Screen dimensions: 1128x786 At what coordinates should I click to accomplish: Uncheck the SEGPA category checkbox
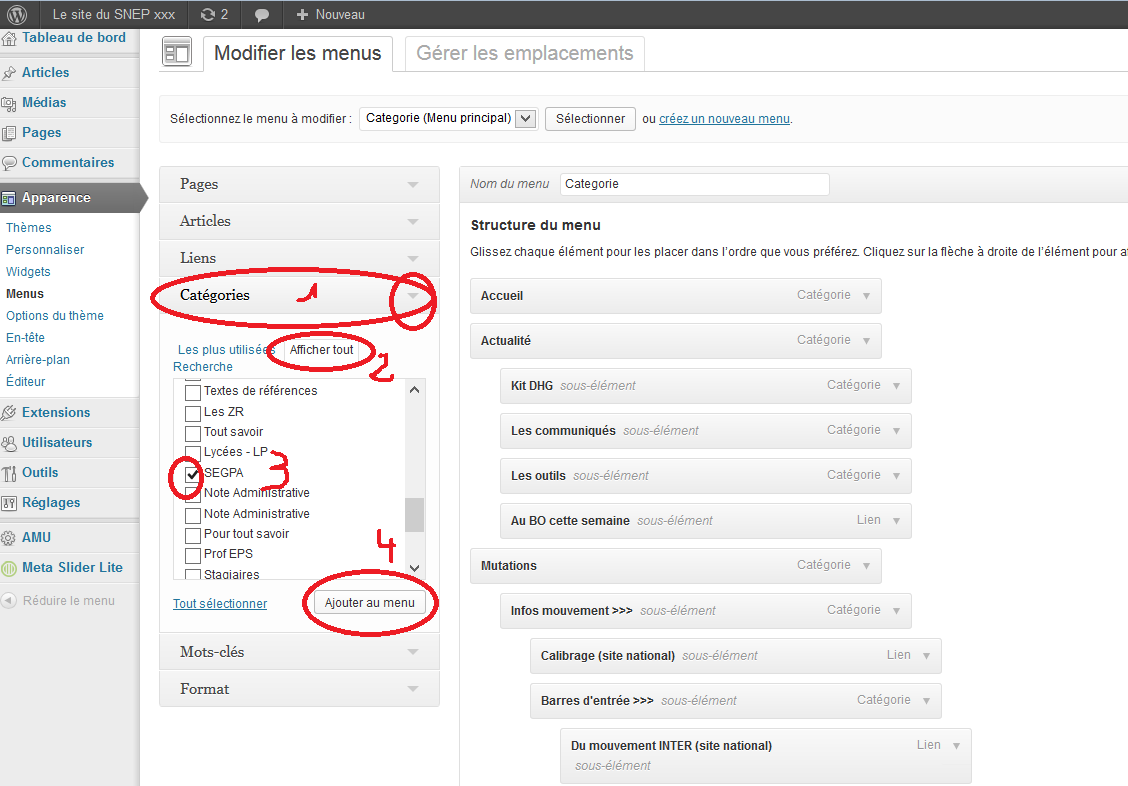[x=193, y=473]
